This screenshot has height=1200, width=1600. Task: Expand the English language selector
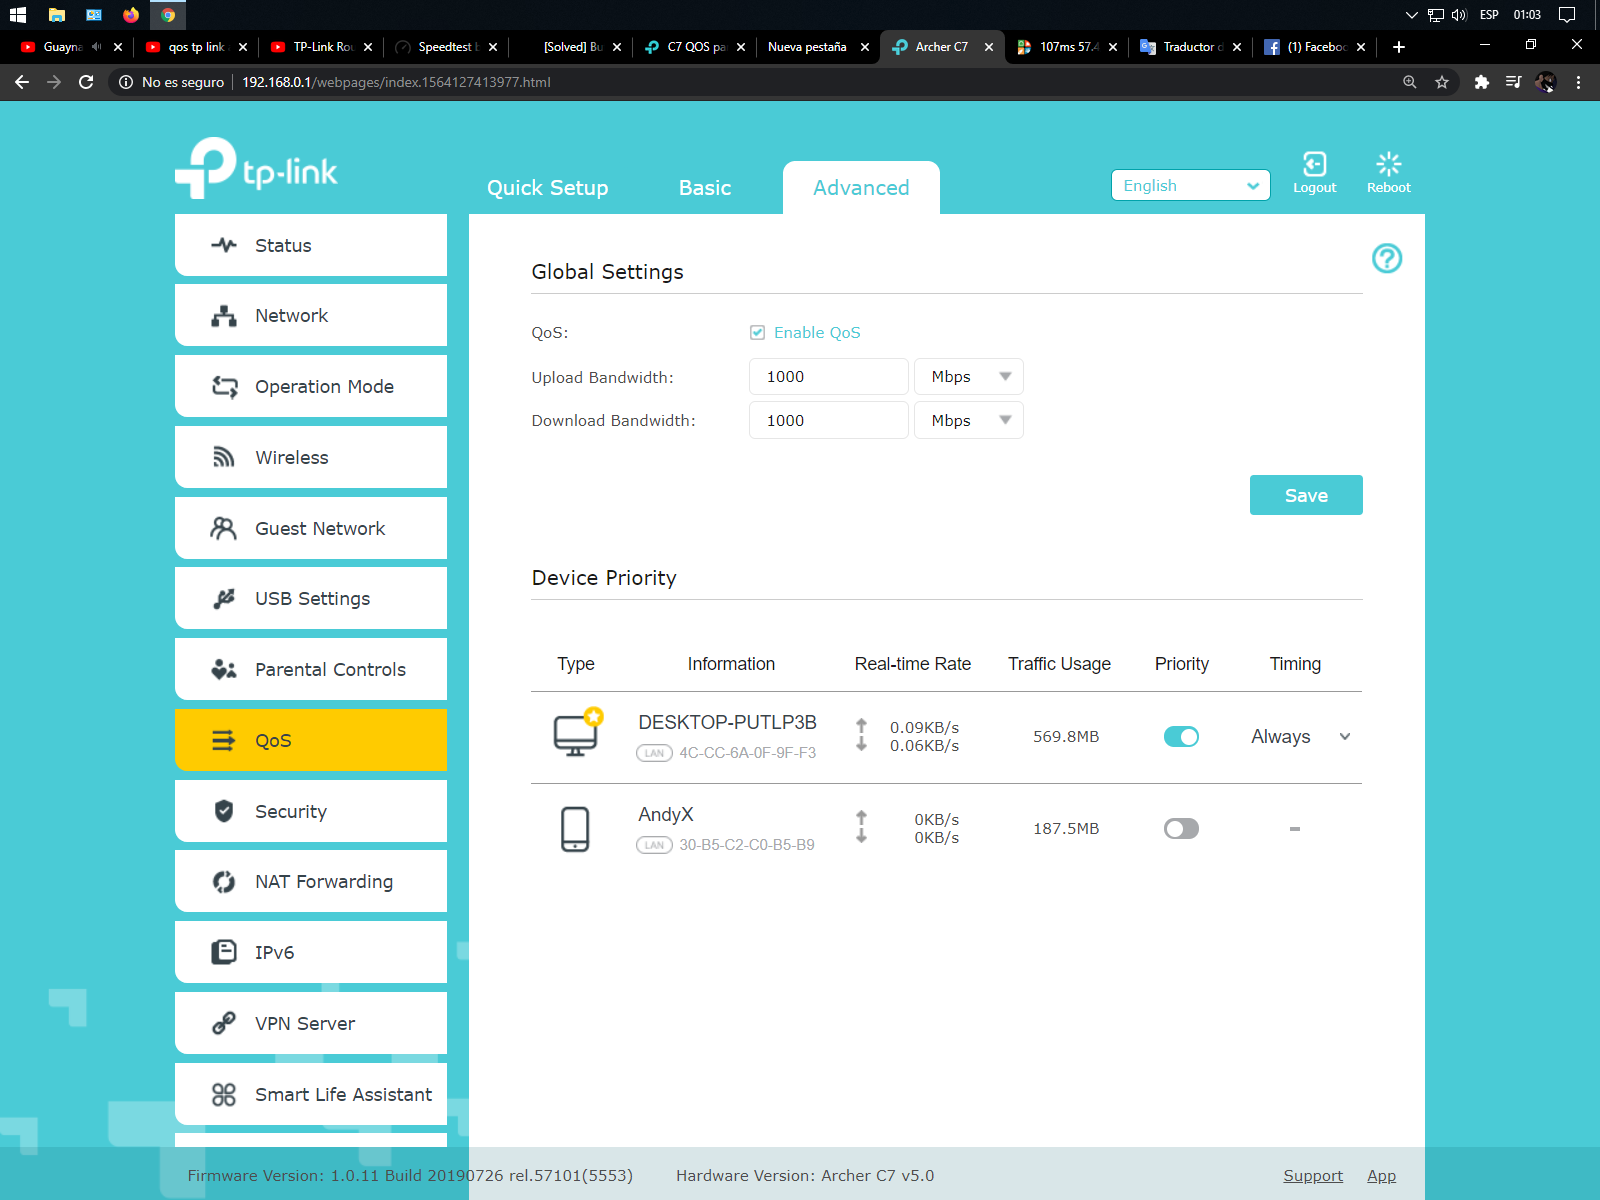point(1190,186)
